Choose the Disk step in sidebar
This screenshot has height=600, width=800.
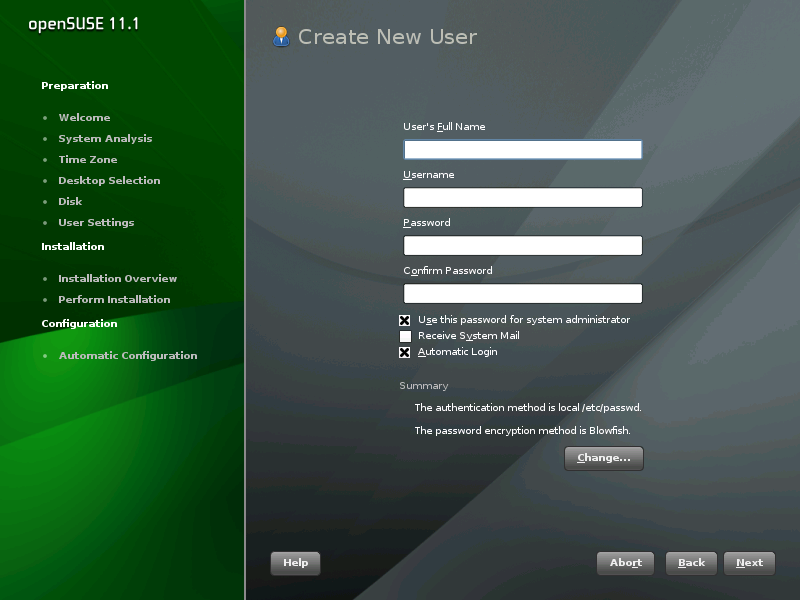tap(70, 202)
